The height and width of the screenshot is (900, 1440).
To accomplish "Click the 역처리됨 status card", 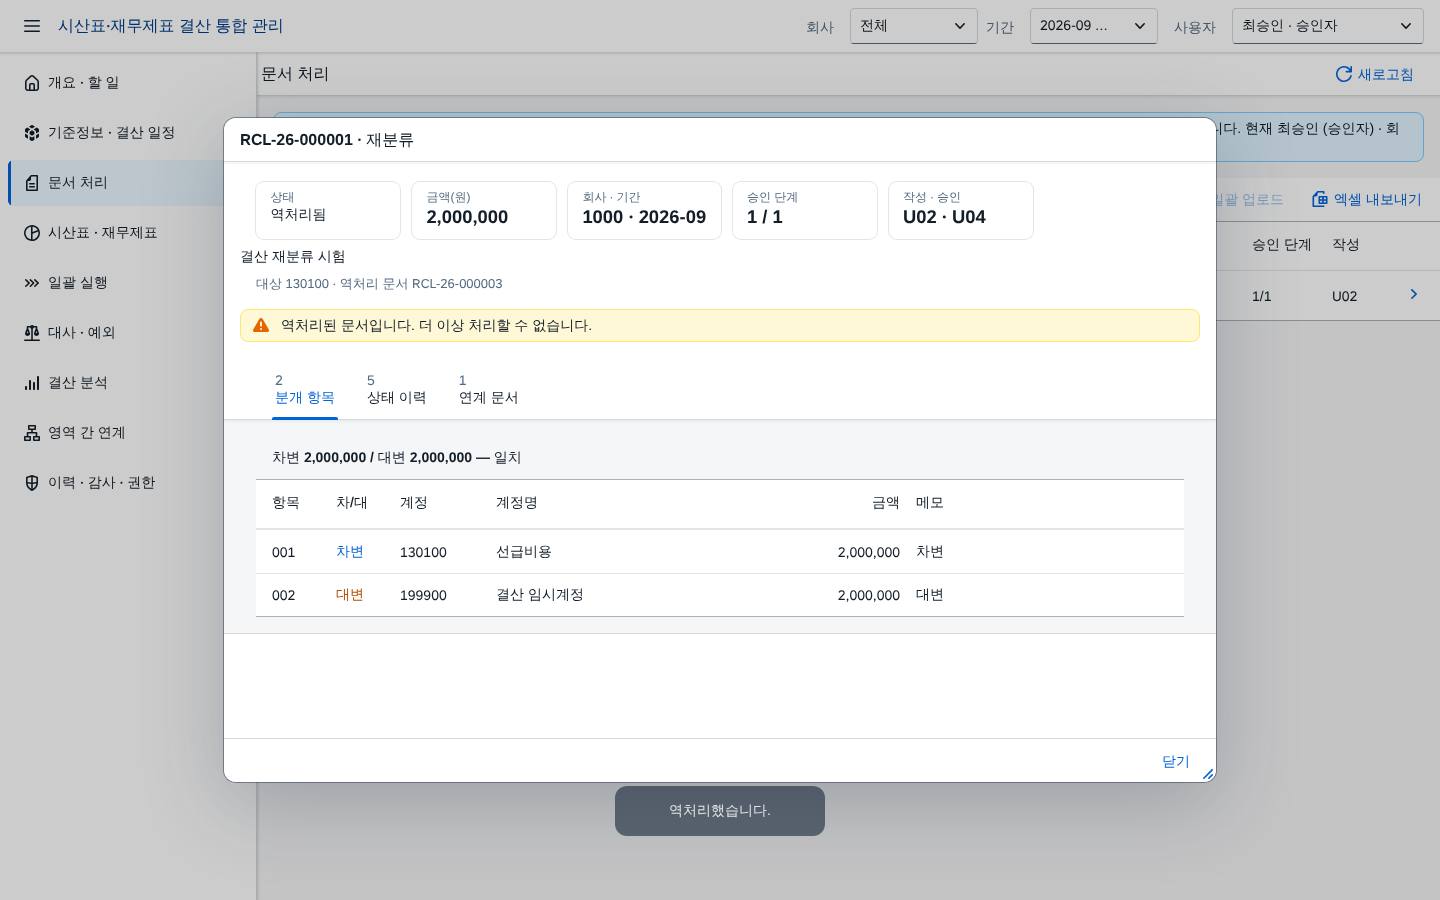I will (x=328, y=210).
